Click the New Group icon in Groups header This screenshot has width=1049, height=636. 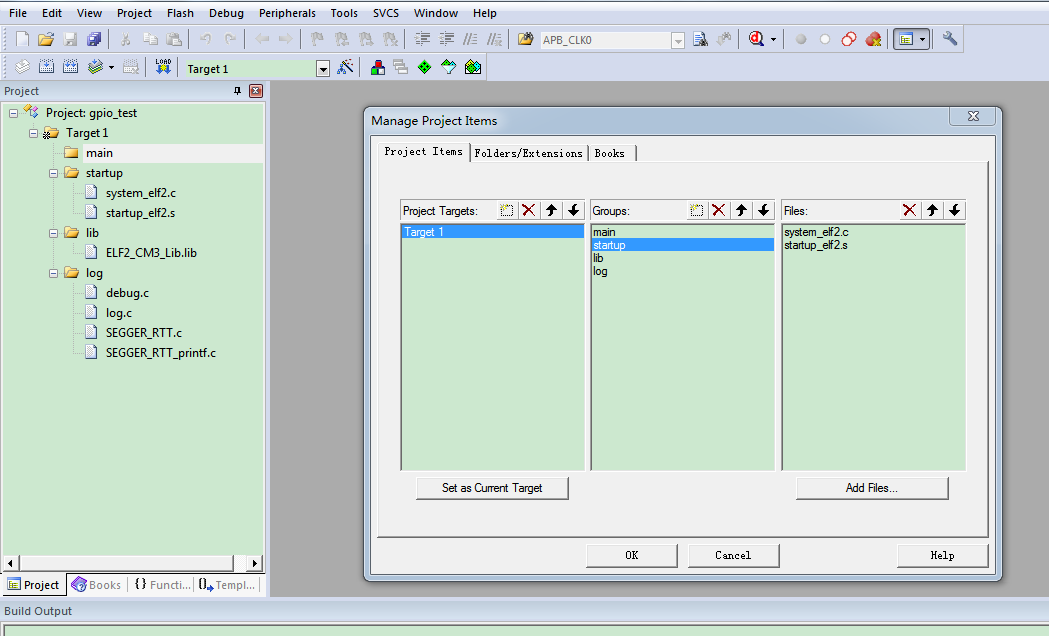(x=696, y=210)
